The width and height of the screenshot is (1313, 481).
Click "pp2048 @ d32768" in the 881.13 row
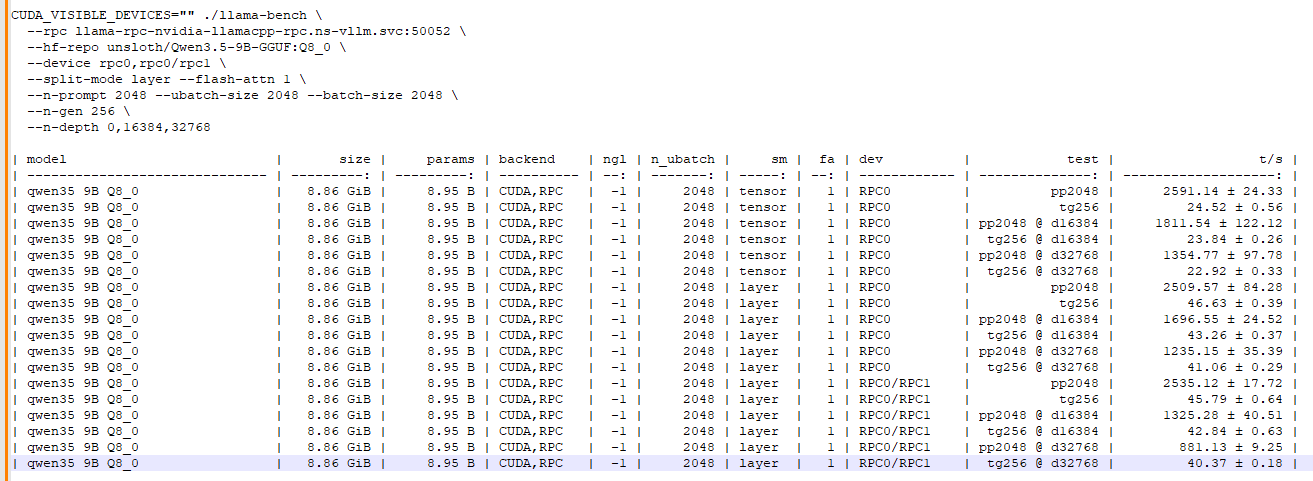(x=1038, y=447)
